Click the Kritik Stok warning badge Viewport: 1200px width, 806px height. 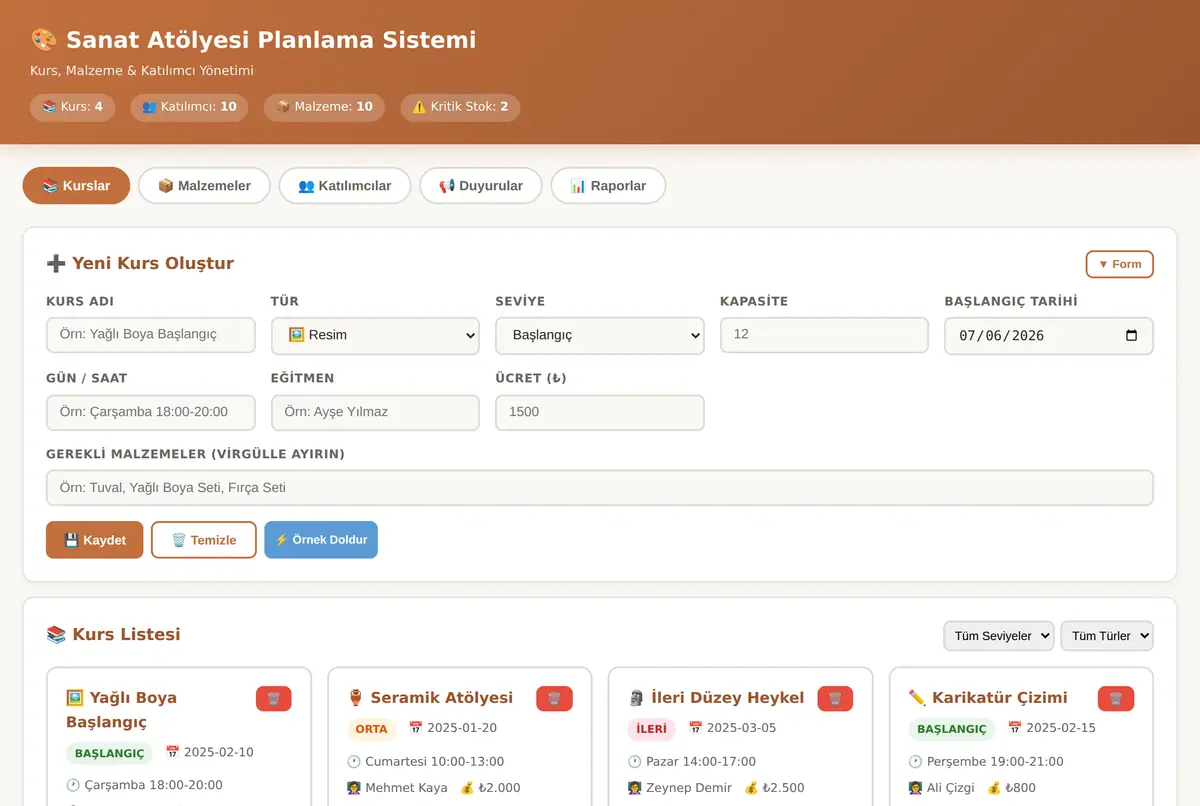tap(460, 107)
